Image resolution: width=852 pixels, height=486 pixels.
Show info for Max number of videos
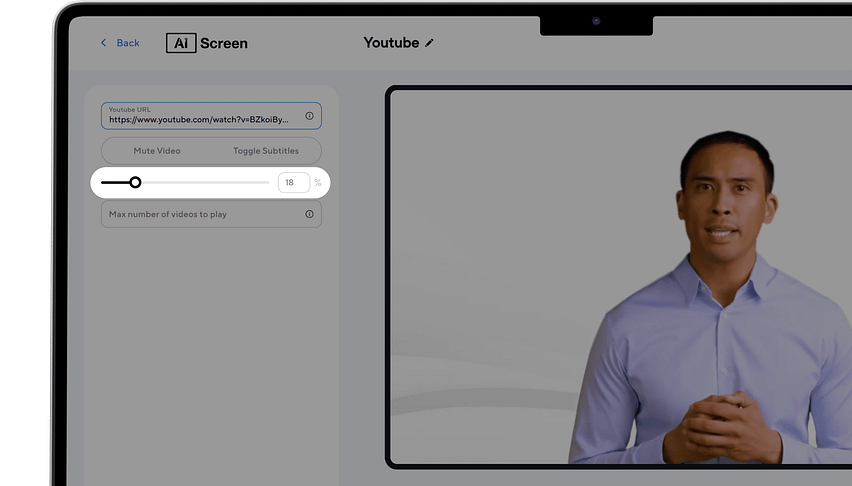point(309,214)
